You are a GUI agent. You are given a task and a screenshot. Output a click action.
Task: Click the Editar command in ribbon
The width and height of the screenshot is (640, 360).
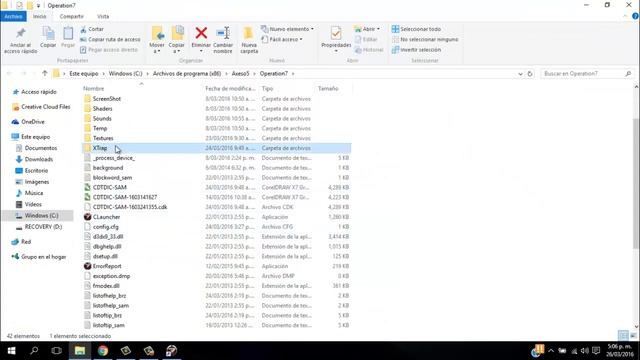pos(366,40)
